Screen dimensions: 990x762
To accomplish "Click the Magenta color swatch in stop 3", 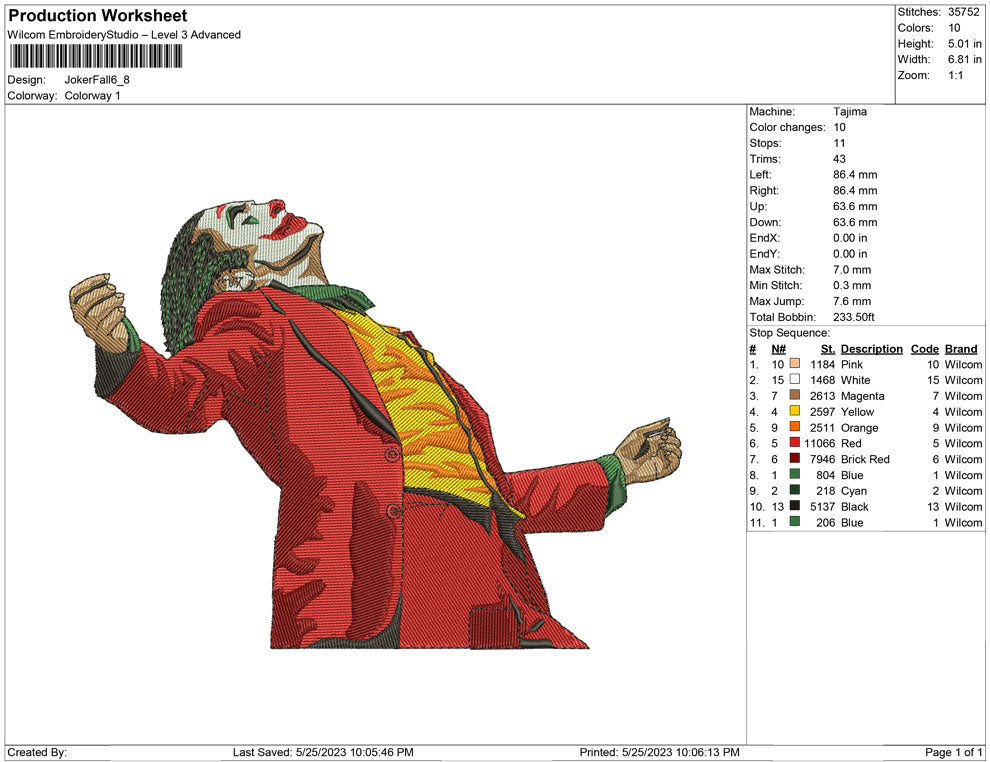I will (x=795, y=395).
